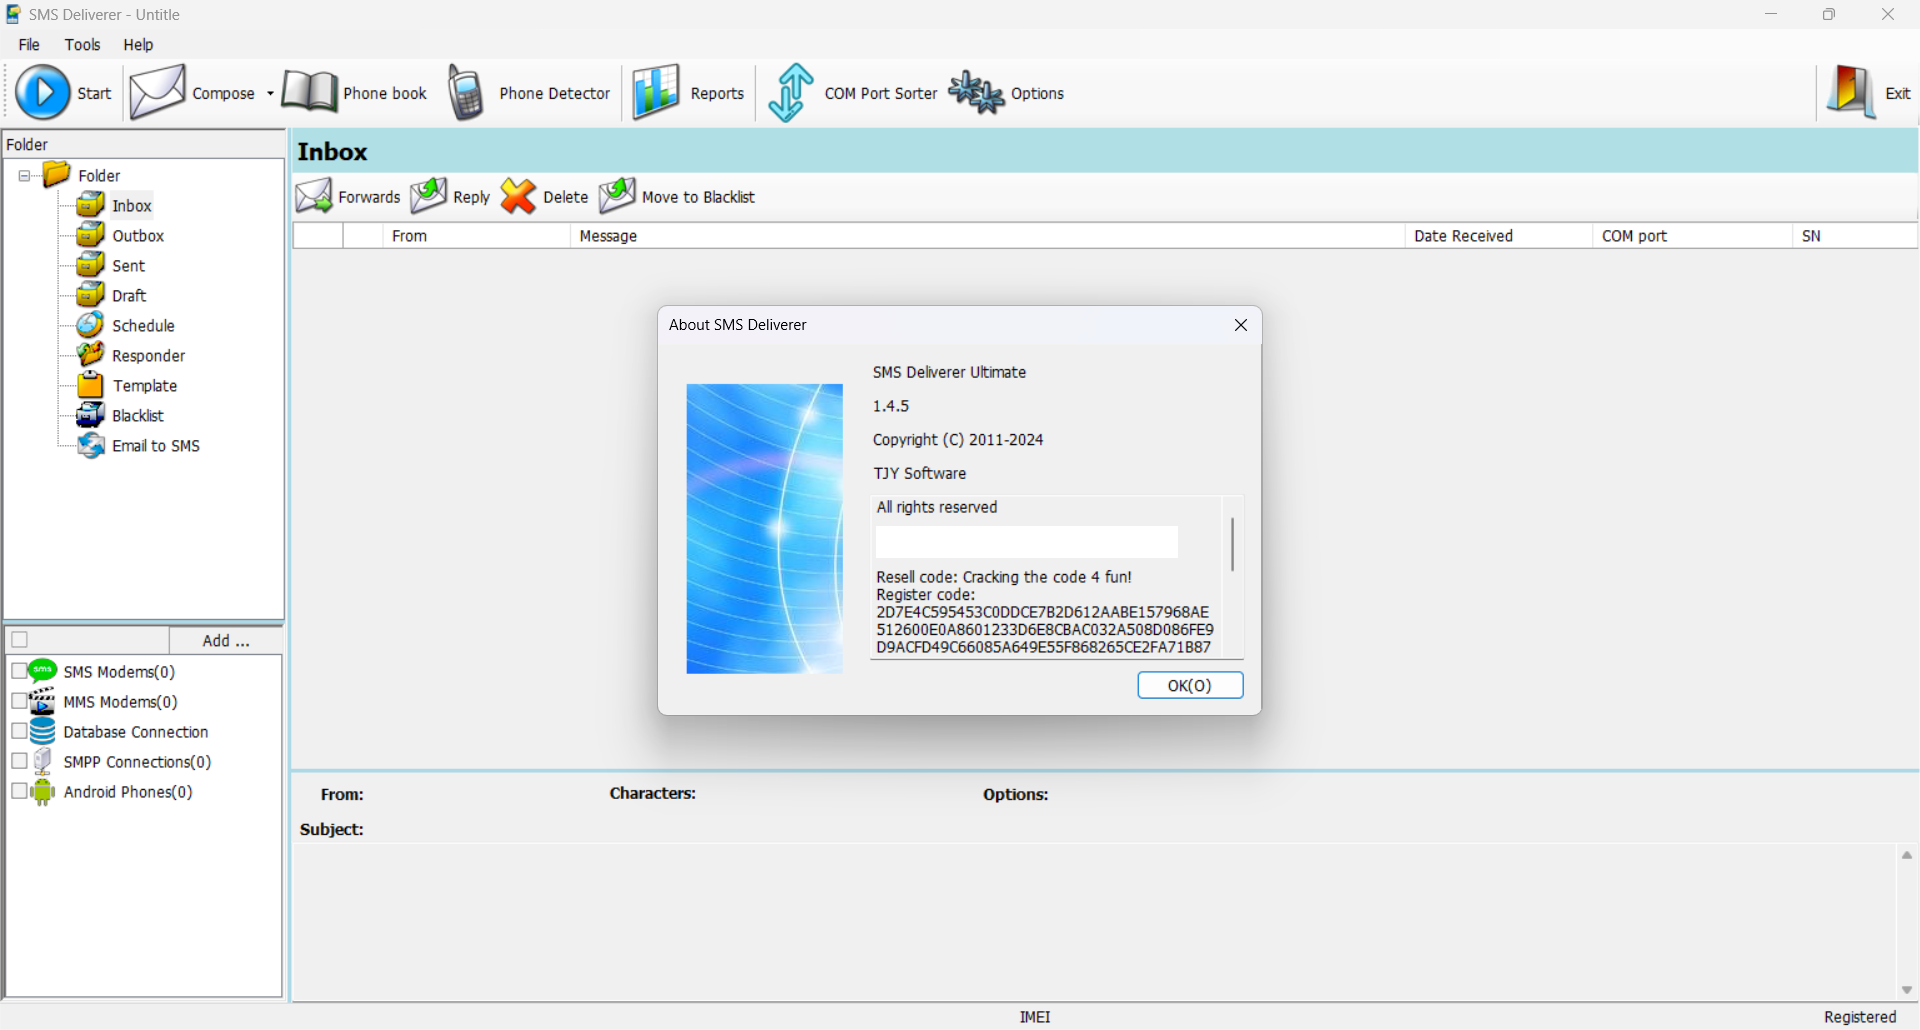
Task: Select the Inbox folder icon
Action: tap(91, 205)
